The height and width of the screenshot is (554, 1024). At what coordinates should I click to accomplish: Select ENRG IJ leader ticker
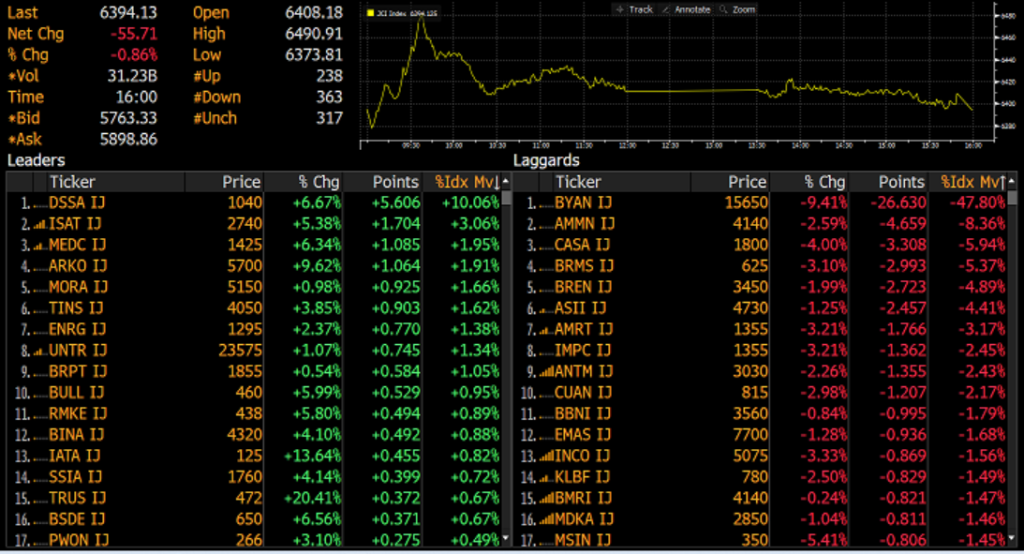click(77, 329)
